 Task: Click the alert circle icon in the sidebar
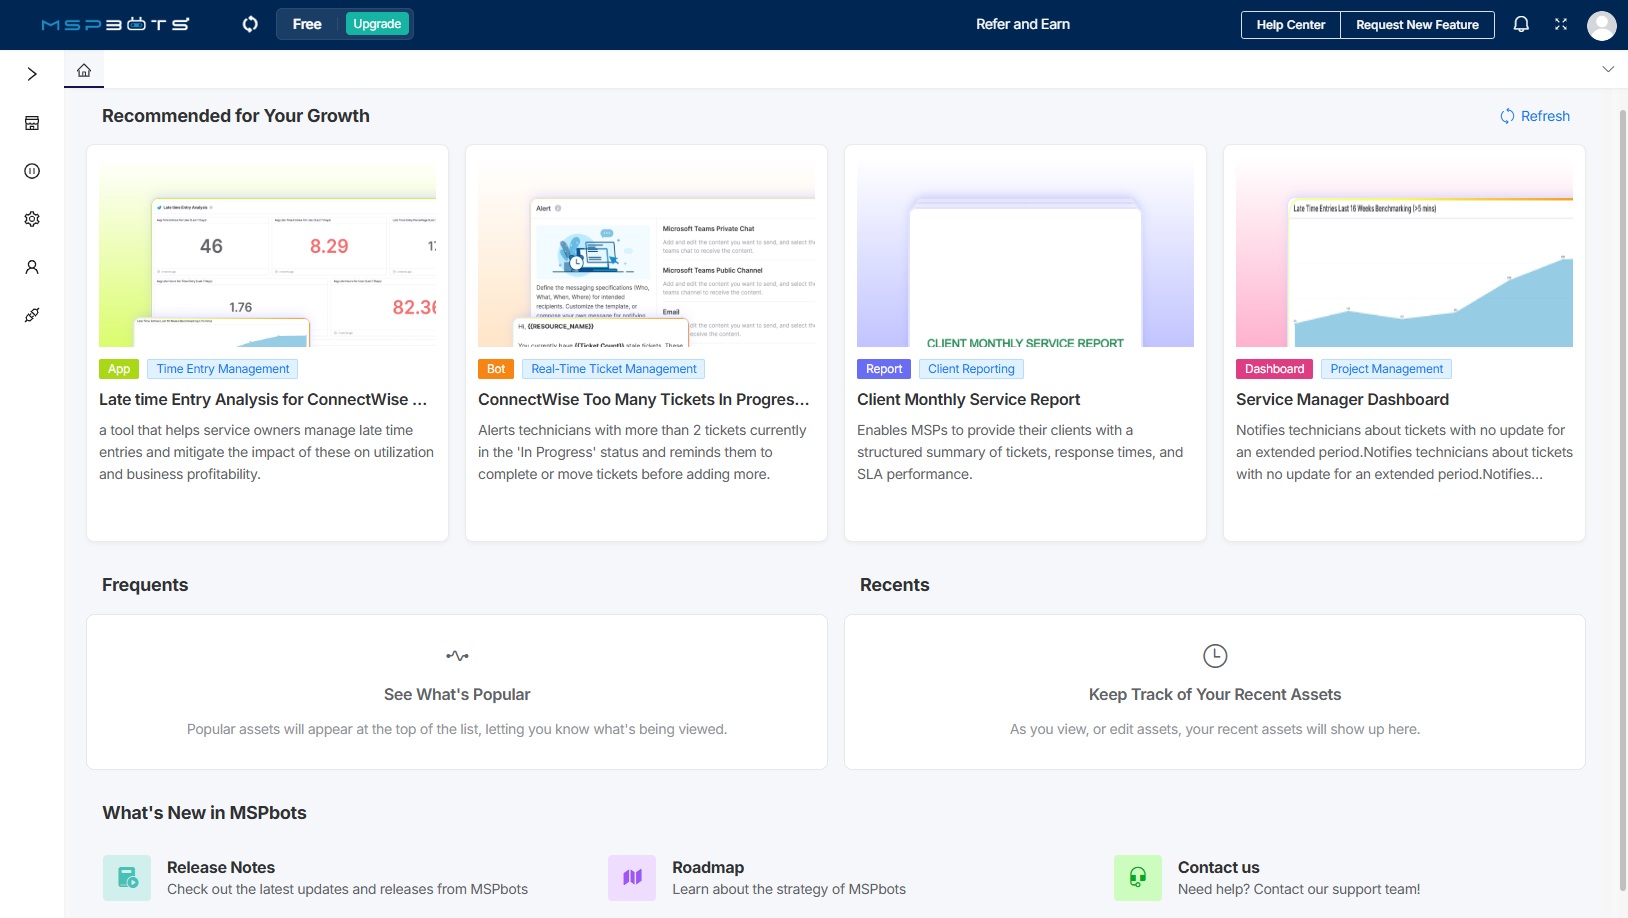tap(32, 171)
